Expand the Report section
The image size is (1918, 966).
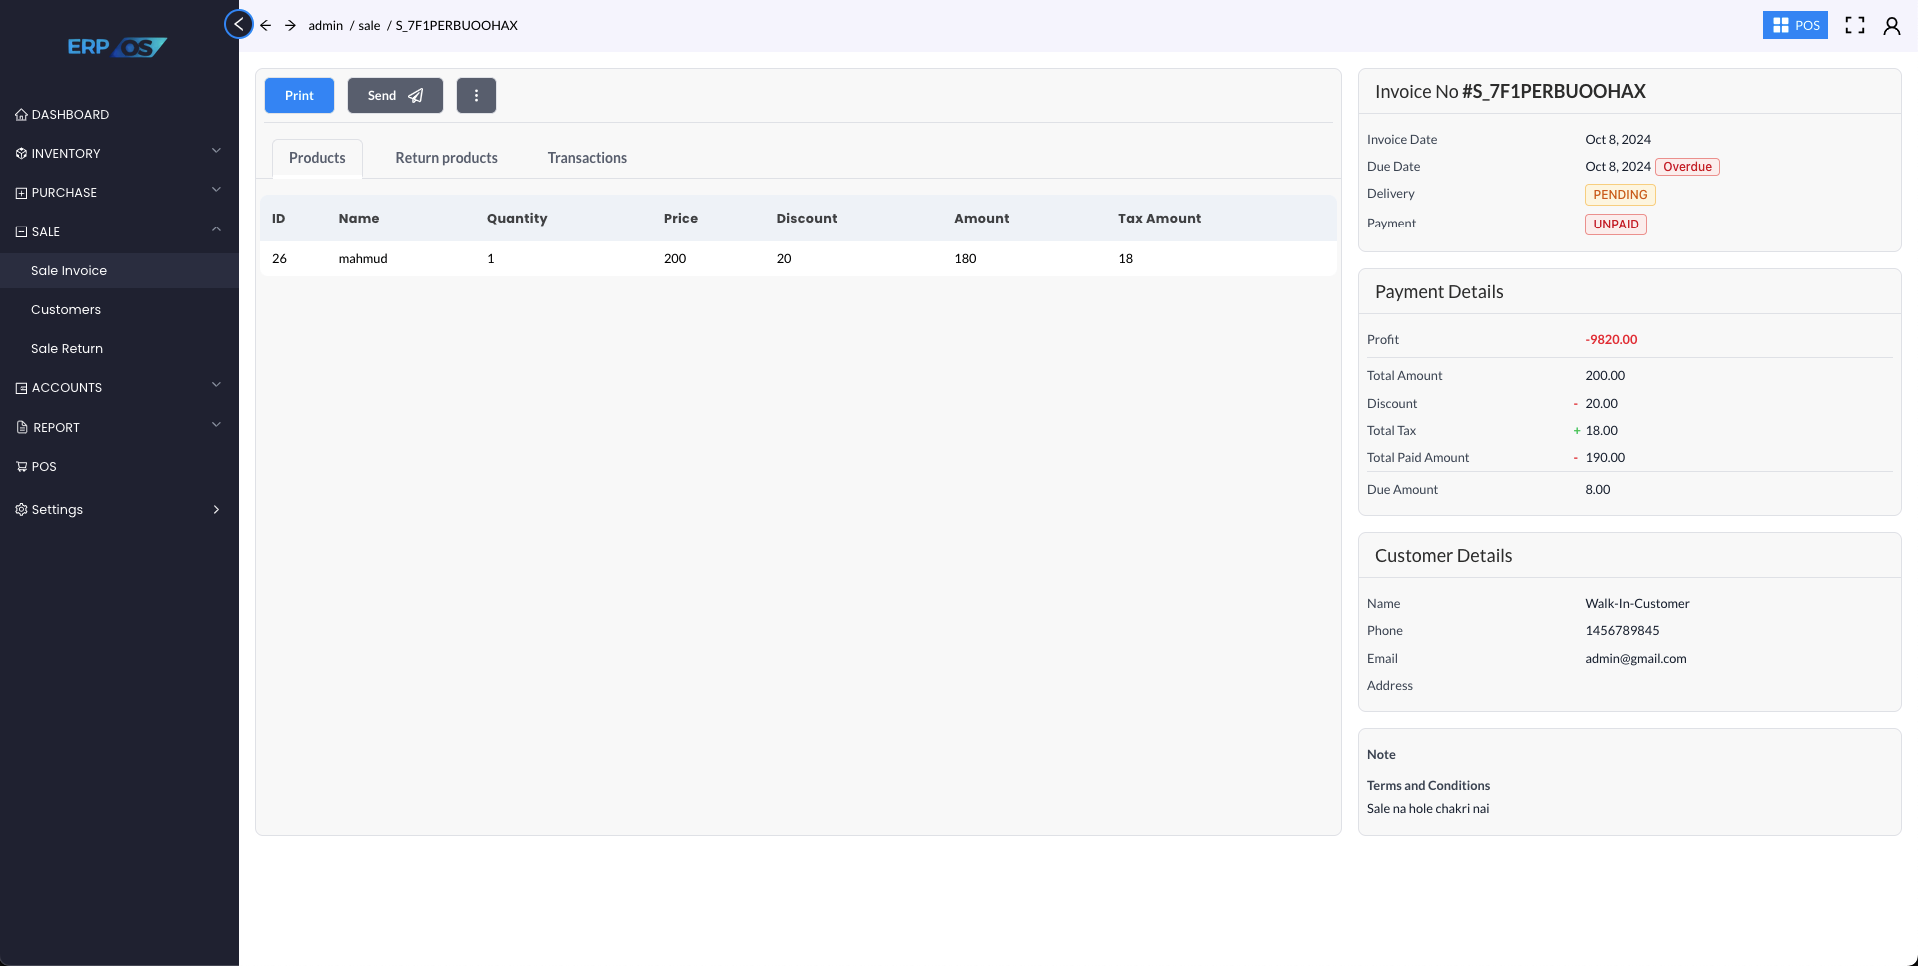tap(55, 427)
